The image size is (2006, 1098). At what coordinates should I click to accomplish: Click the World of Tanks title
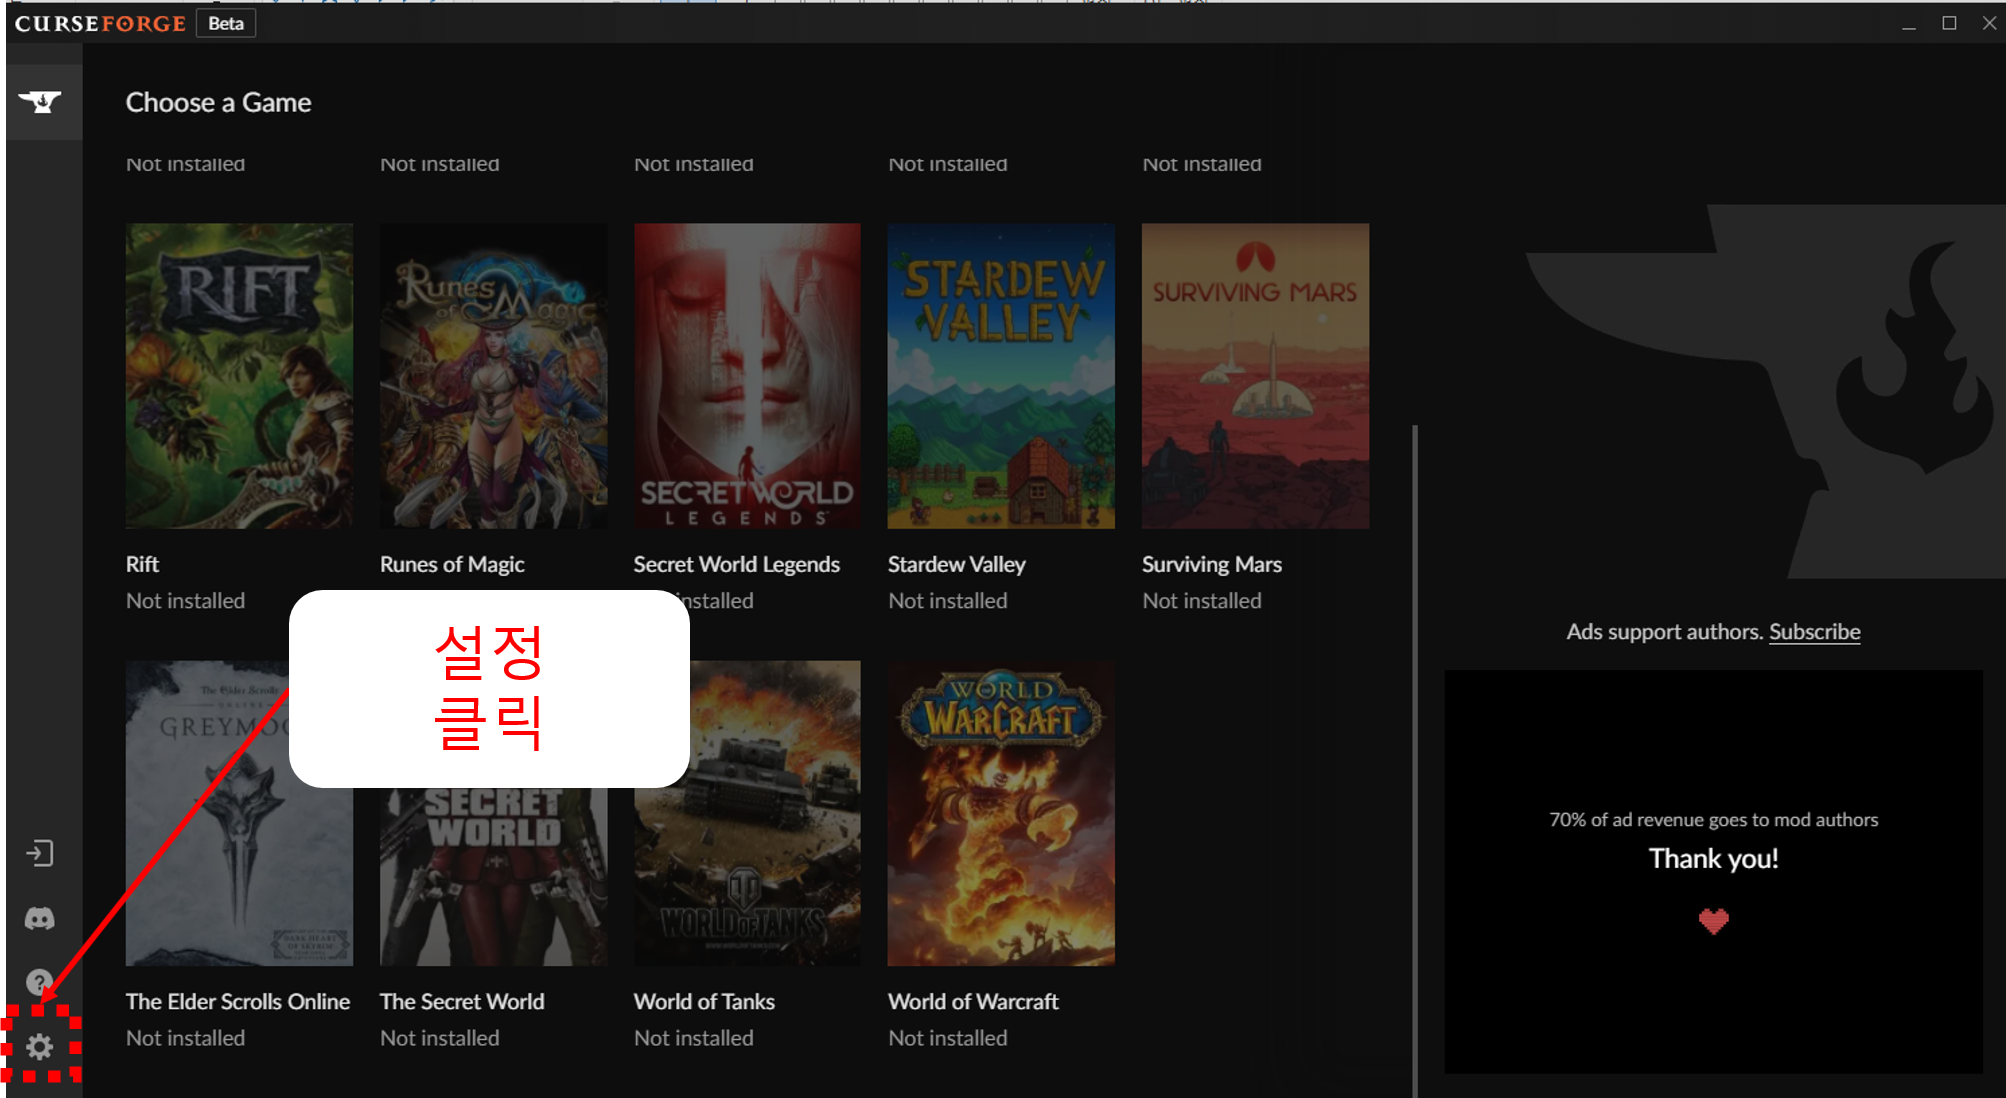pos(704,1001)
